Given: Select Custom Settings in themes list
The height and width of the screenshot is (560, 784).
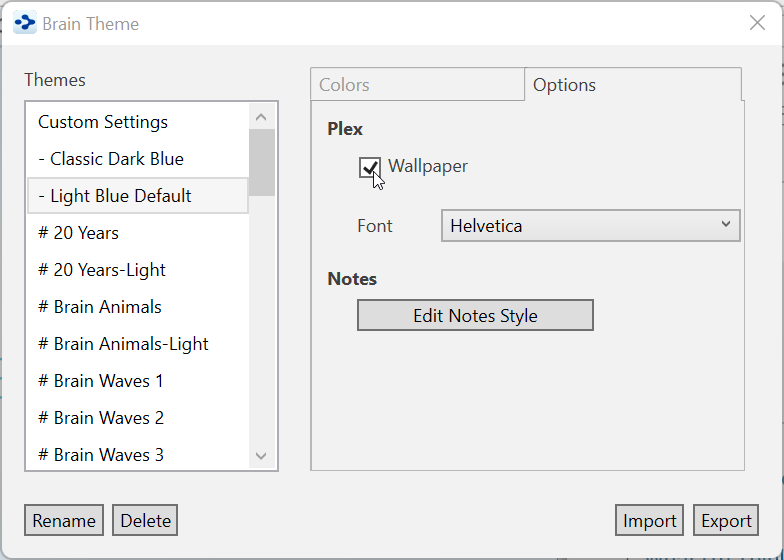Looking at the screenshot, I should pos(103,122).
